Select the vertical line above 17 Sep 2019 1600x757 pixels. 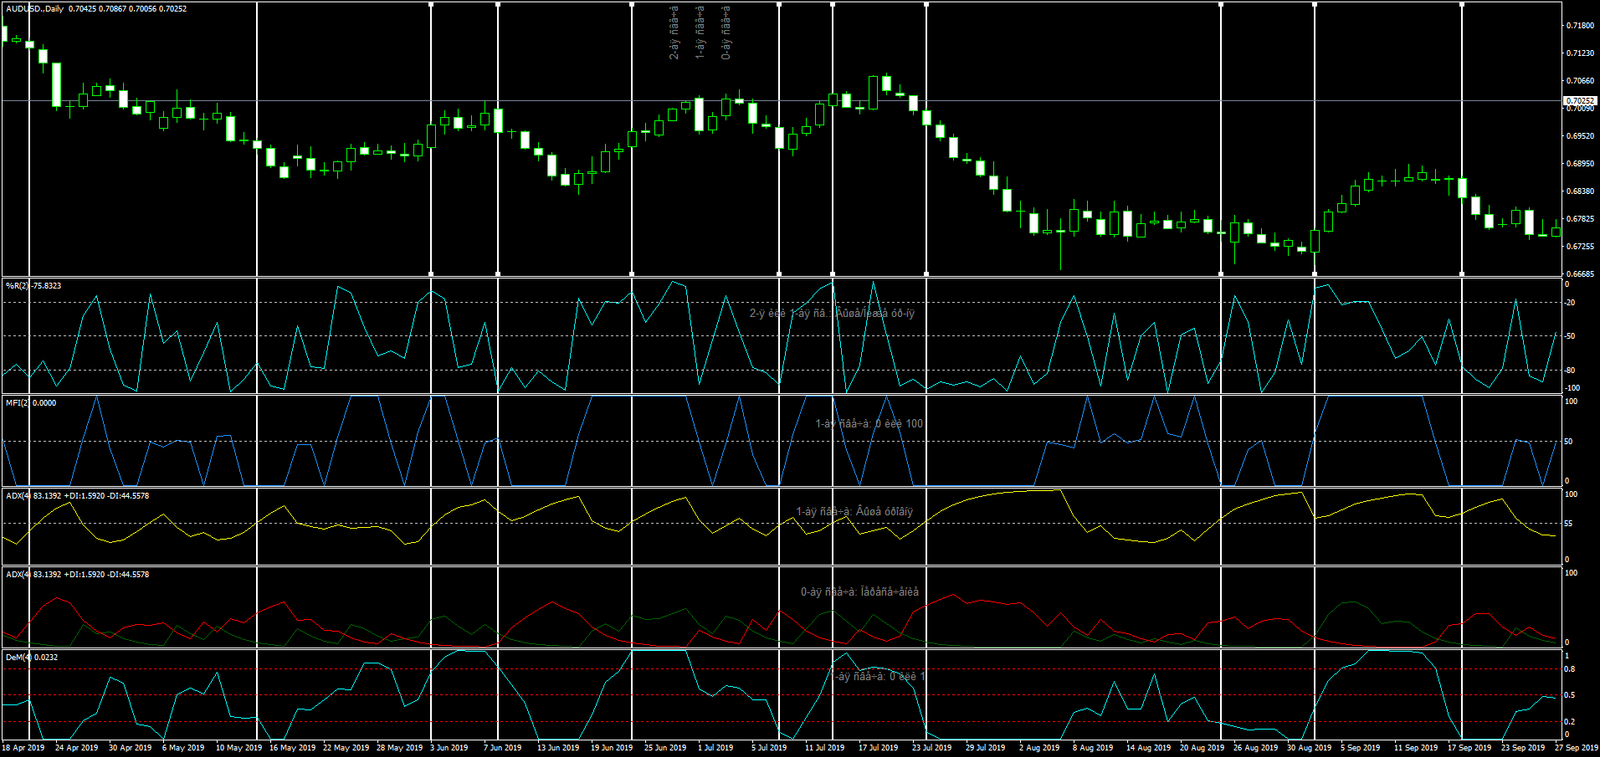(1462, 140)
